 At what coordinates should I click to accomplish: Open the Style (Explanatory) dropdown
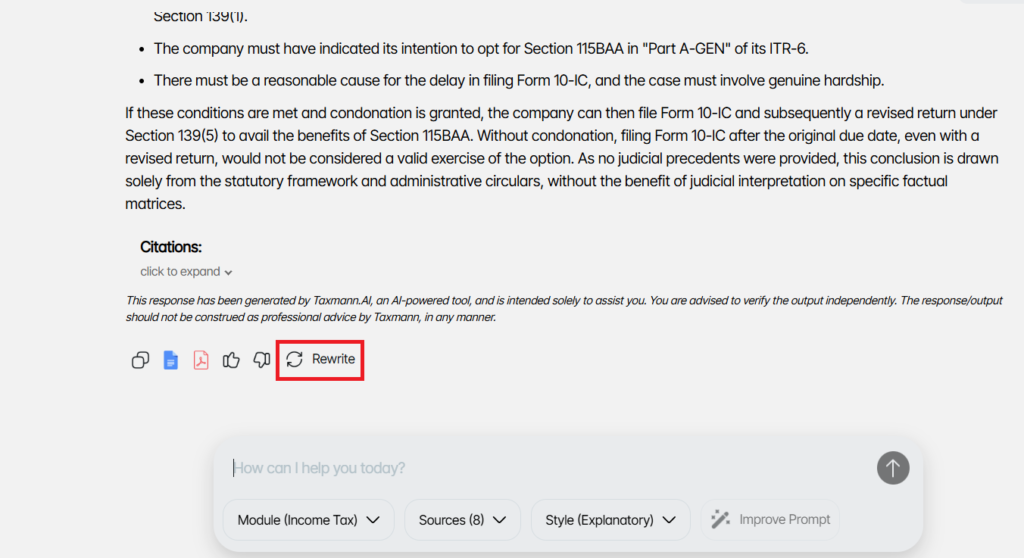coord(610,520)
